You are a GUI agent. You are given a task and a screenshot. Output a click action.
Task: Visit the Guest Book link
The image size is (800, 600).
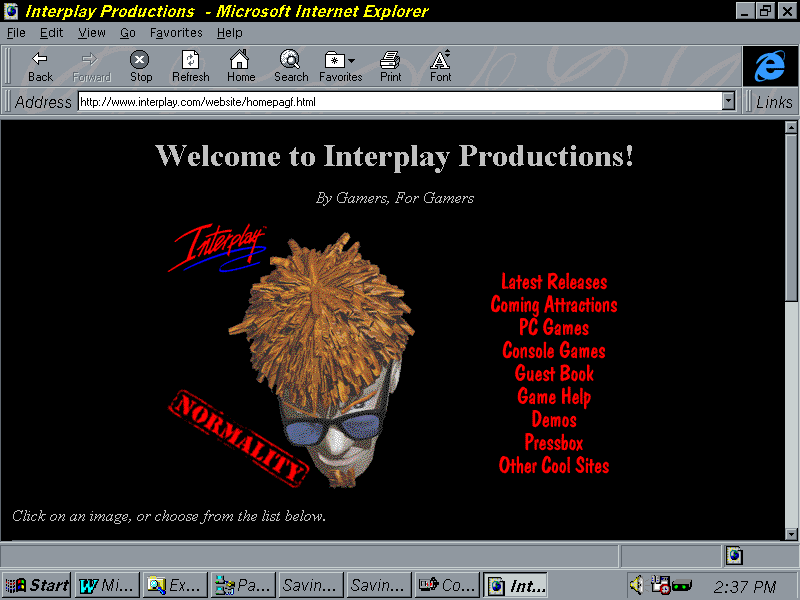pyautogui.click(x=554, y=374)
